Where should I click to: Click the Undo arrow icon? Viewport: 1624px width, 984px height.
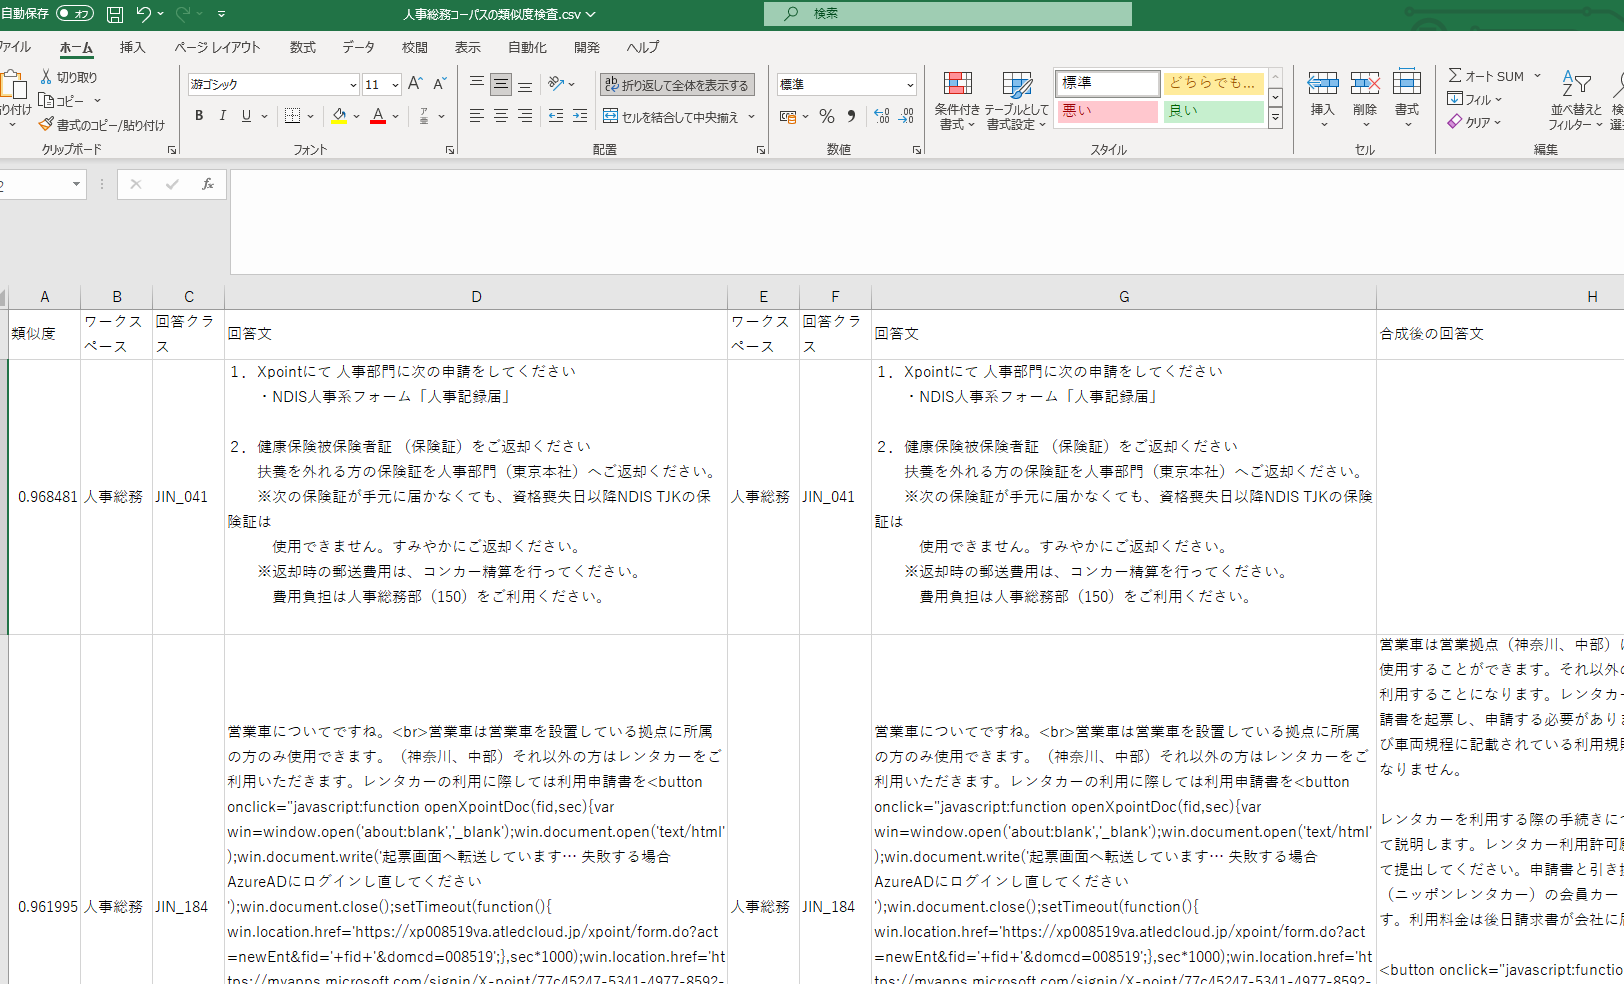tap(144, 14)
